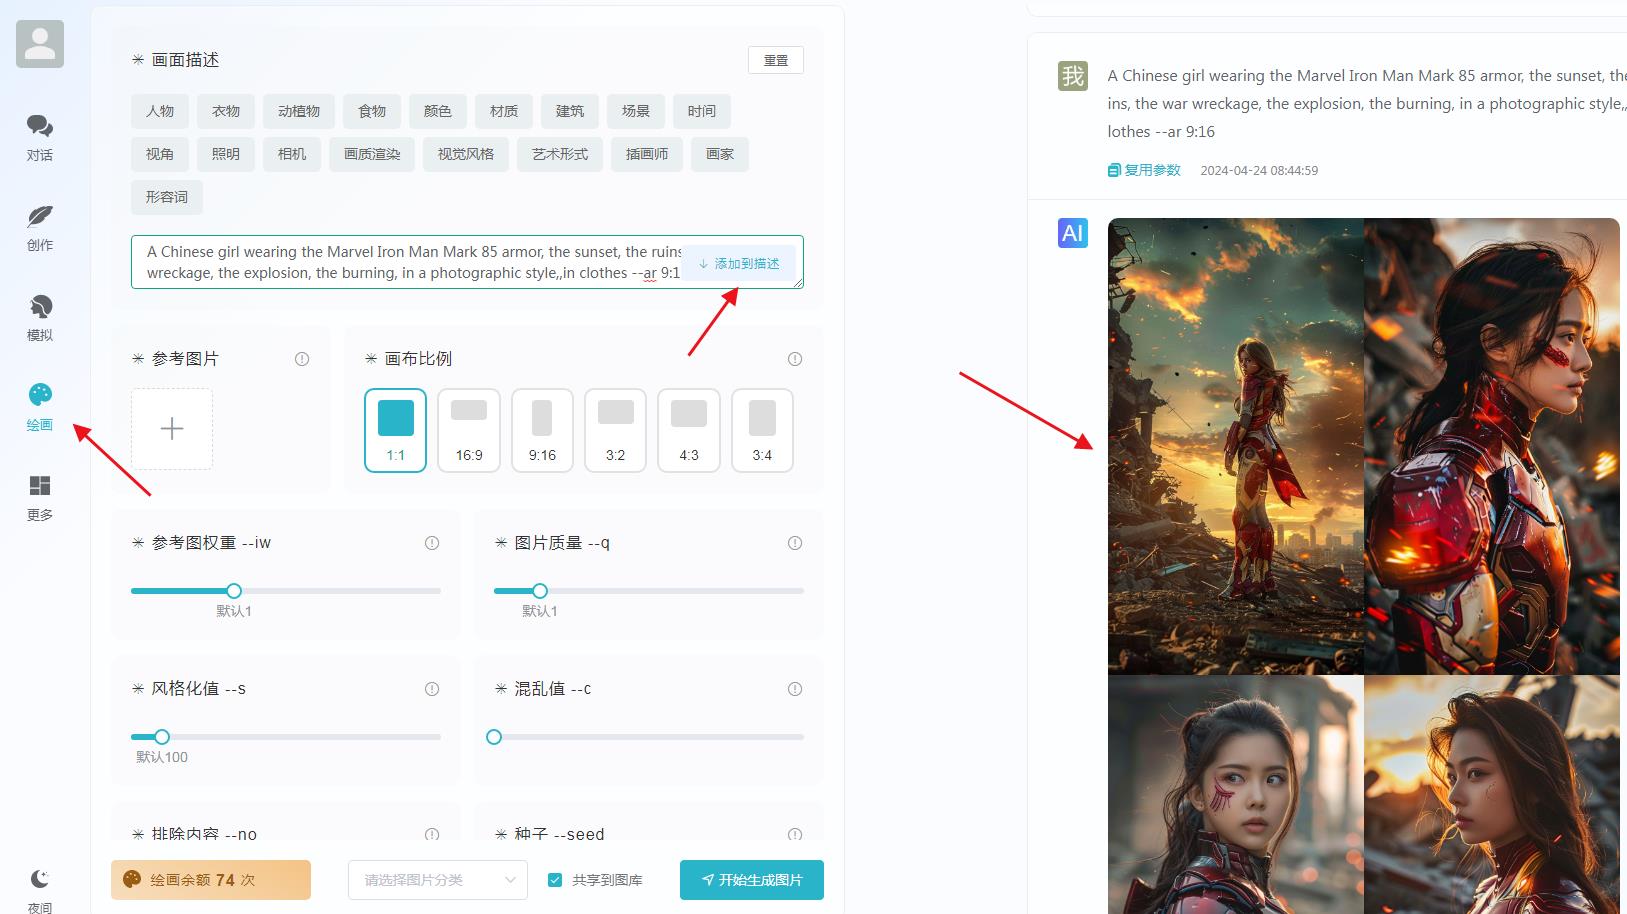The height and width of the screenshot is (914, 1627).
Task: Open the 动植物 prompt tag category
Action: 299,111
